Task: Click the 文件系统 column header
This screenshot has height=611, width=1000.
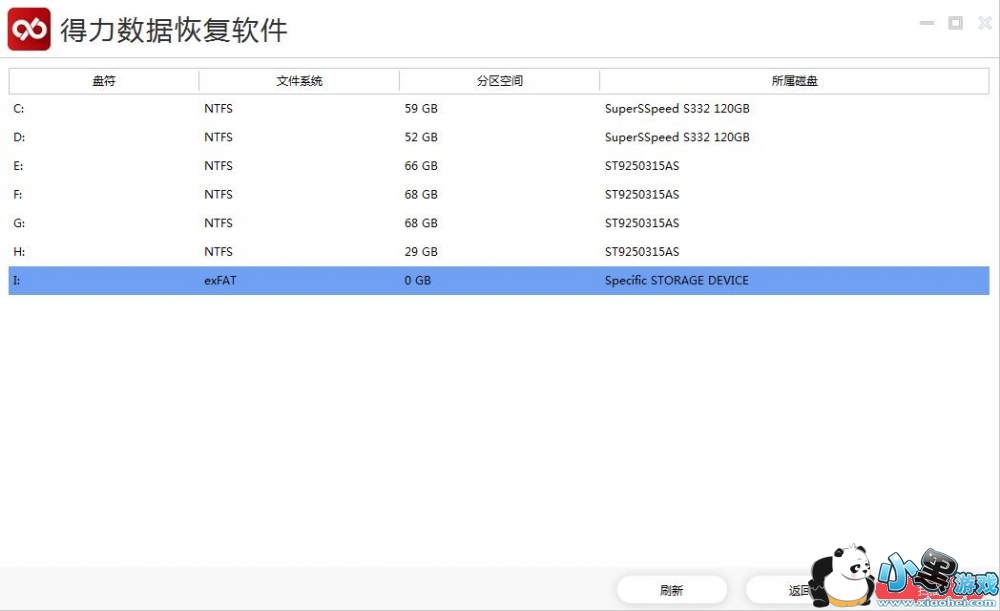Action: click(x=299, y=81)
